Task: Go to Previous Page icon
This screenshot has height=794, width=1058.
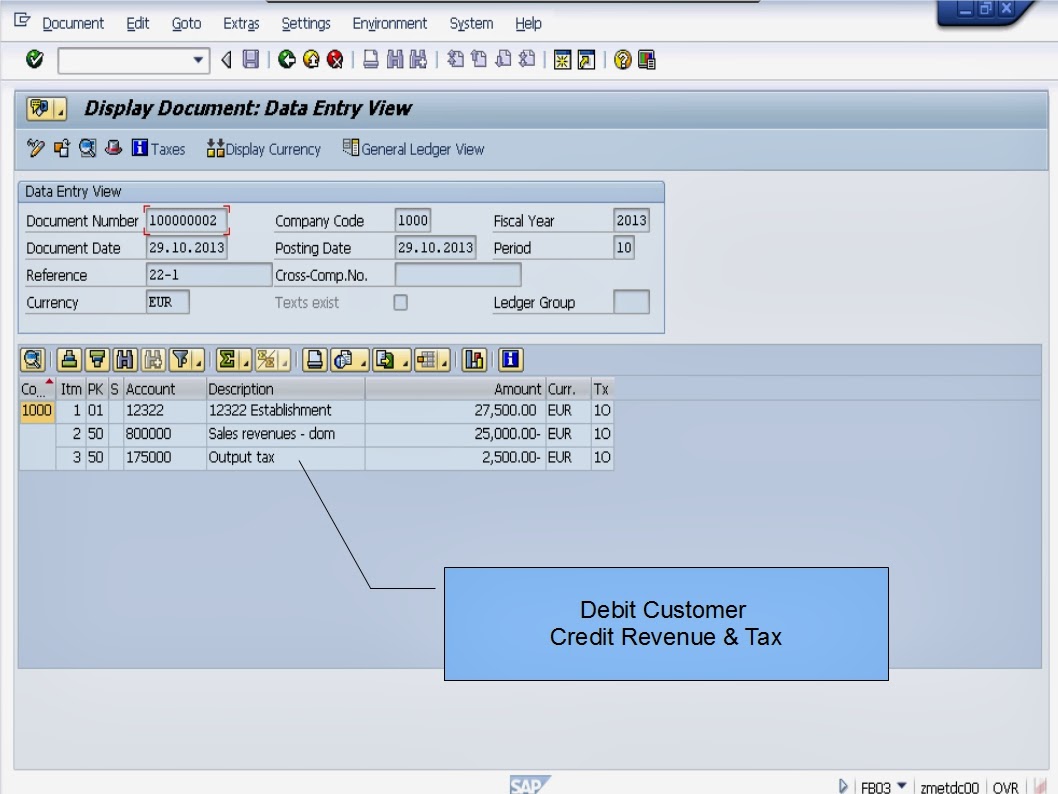Action: tap(479, 59)
